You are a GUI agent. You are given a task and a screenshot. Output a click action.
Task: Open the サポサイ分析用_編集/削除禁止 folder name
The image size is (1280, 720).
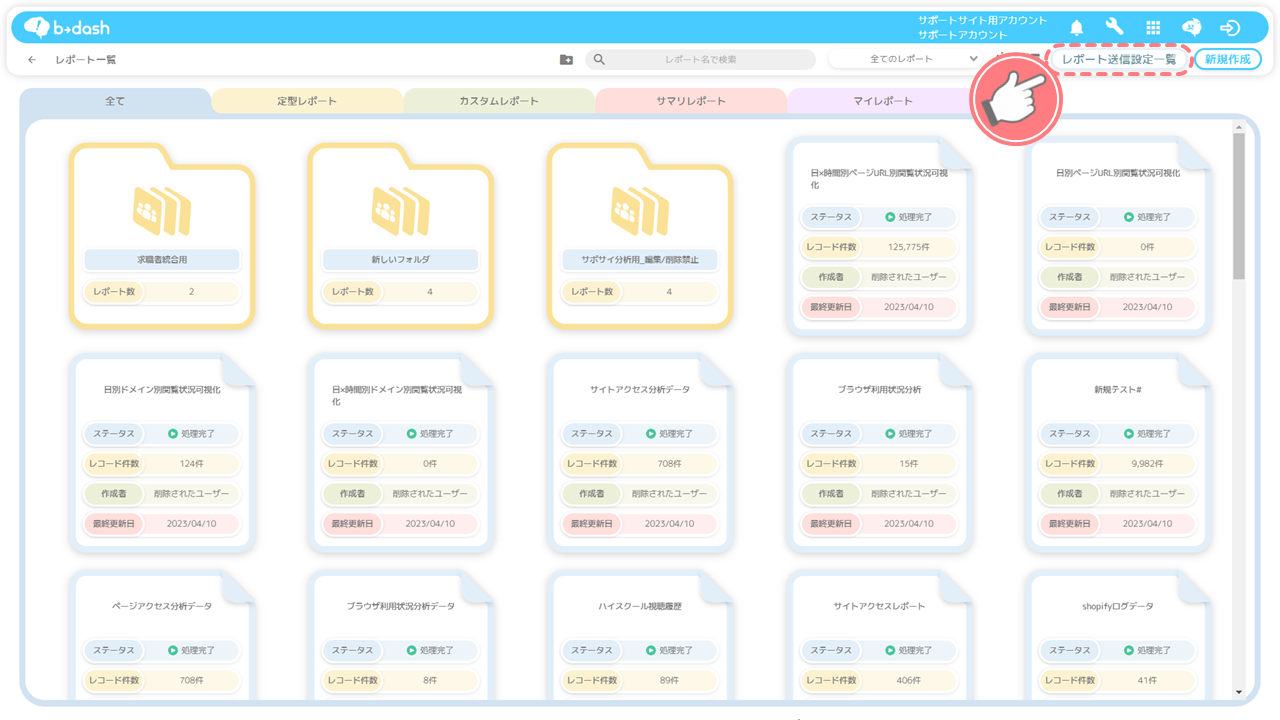[x=640, y=260]
